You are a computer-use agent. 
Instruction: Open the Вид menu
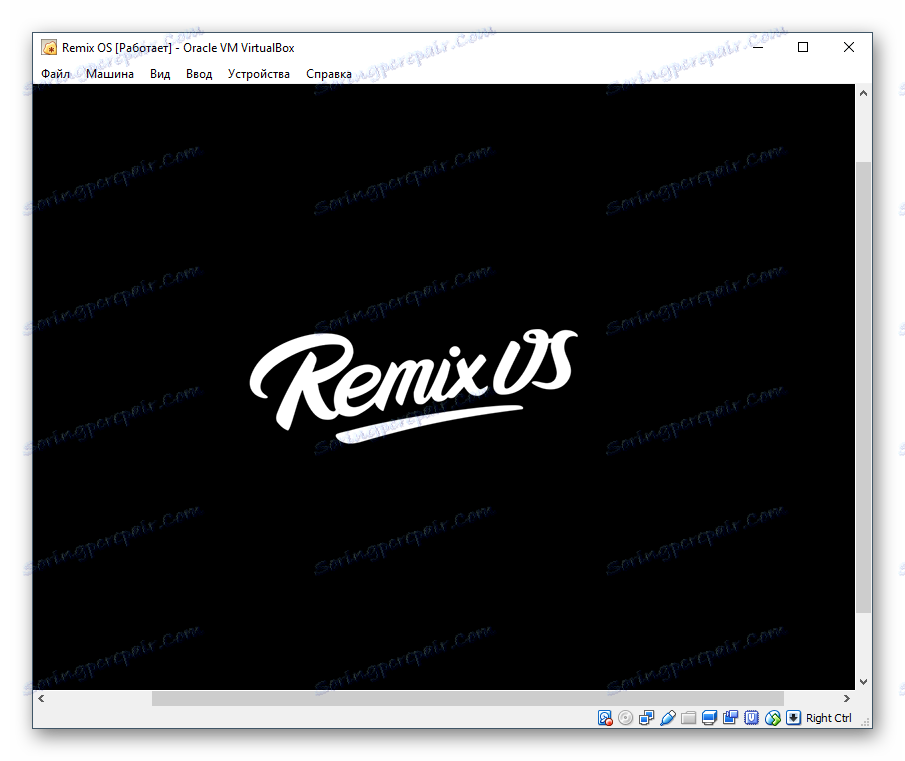(160, 74)
